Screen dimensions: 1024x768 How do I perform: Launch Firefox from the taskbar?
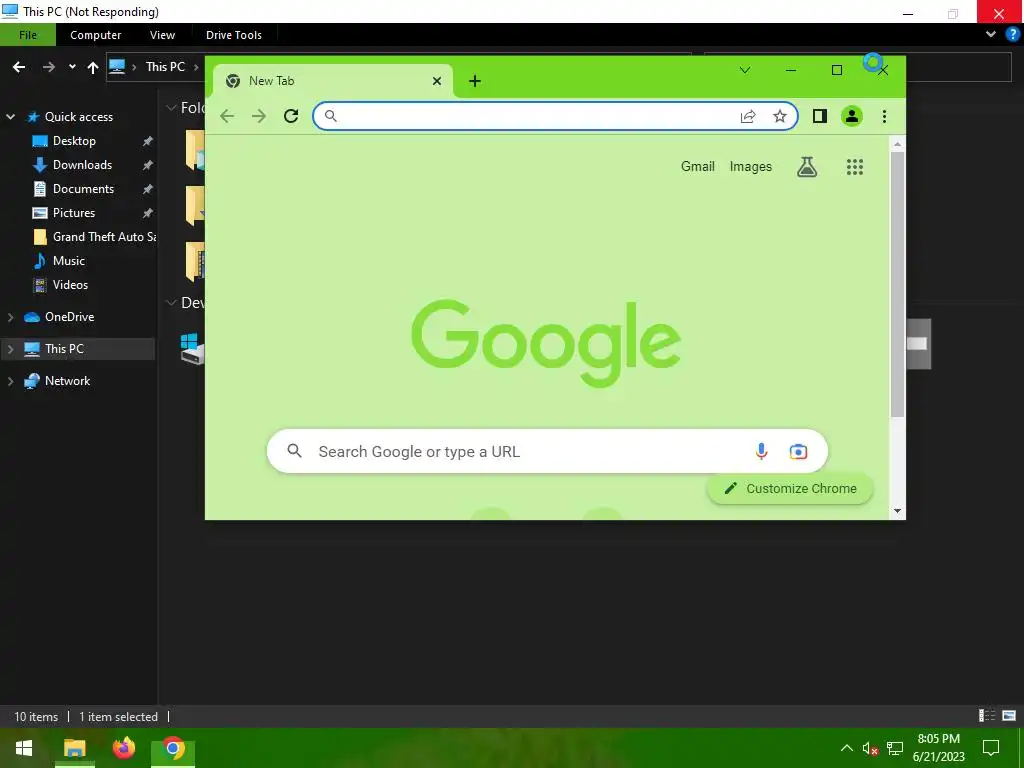pos(123,748)
